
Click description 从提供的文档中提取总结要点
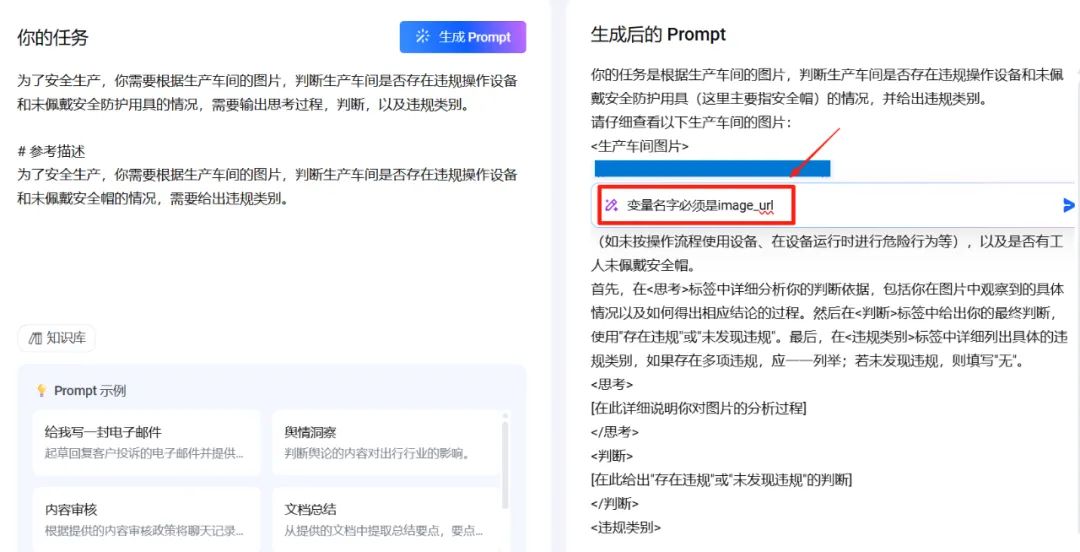click(384, 531)
